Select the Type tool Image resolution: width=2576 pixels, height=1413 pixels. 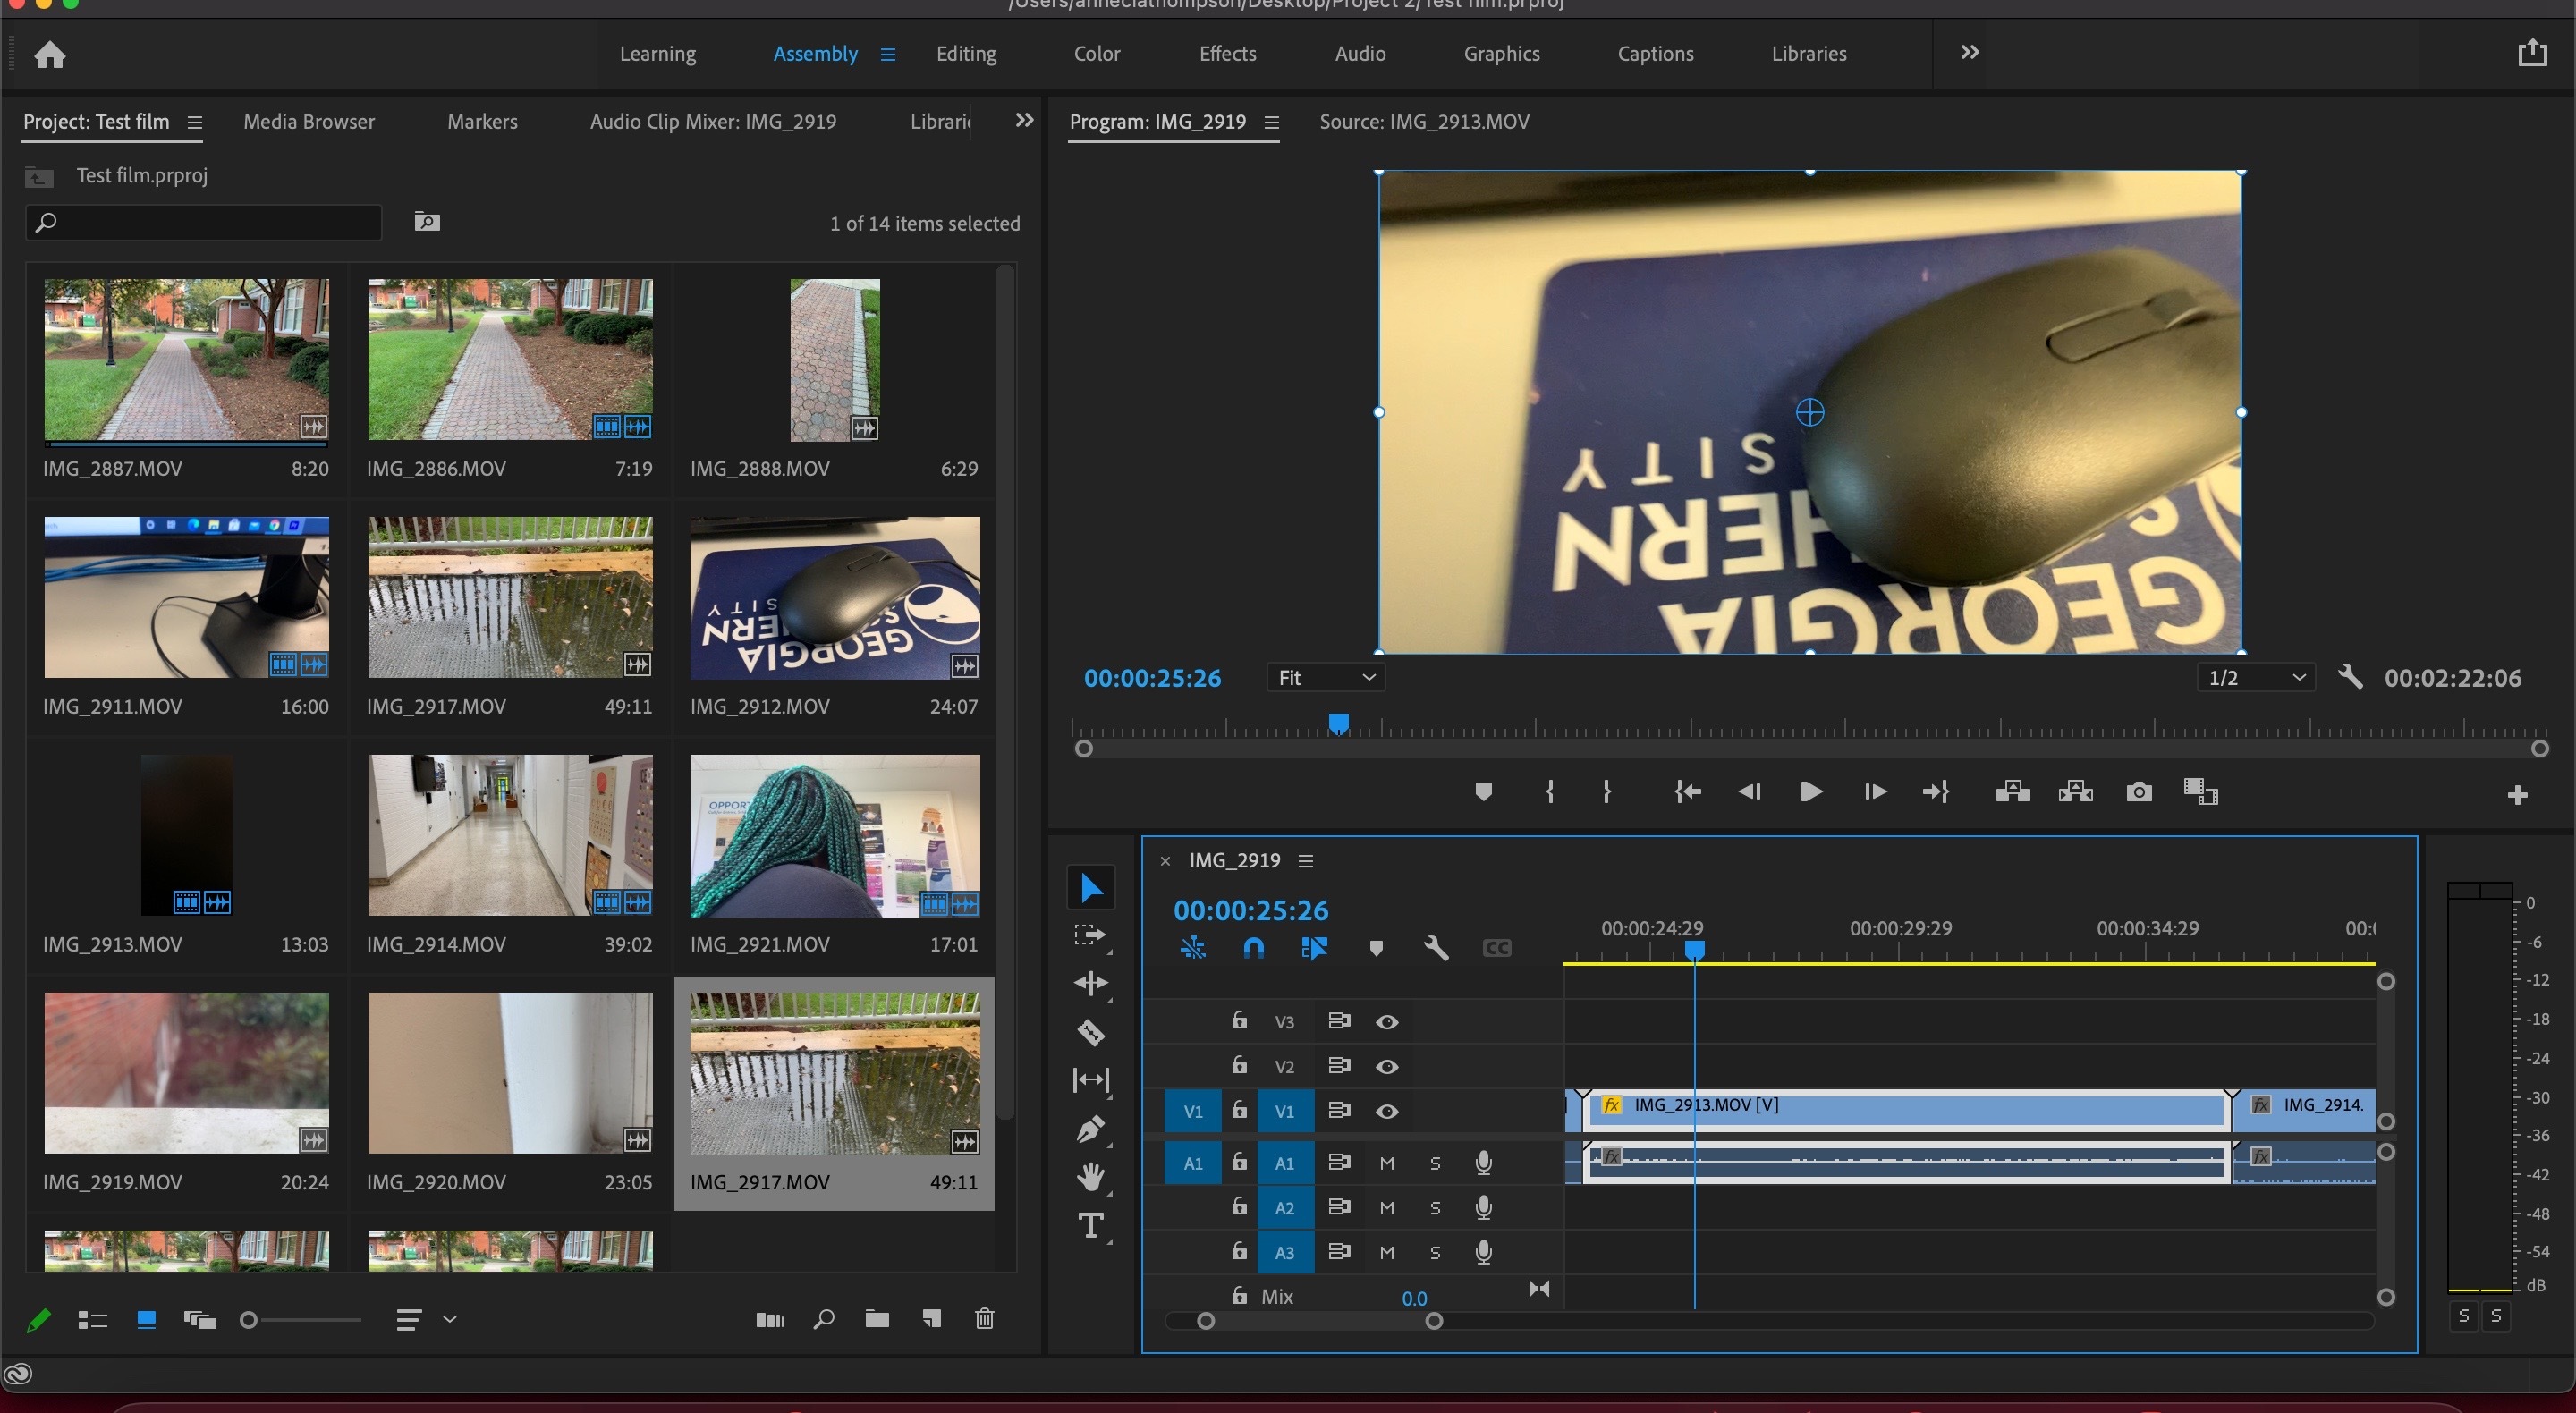point(1090,1226)
